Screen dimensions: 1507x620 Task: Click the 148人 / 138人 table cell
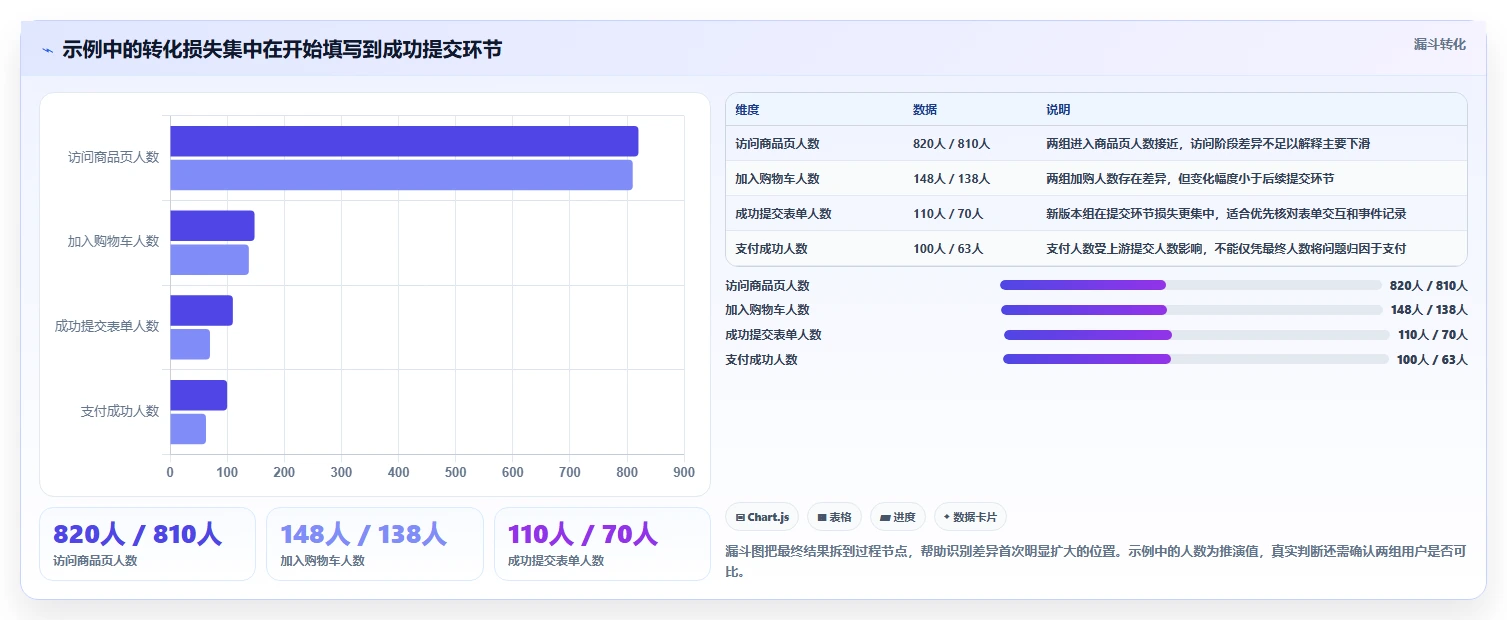click(x=951, y=179)
